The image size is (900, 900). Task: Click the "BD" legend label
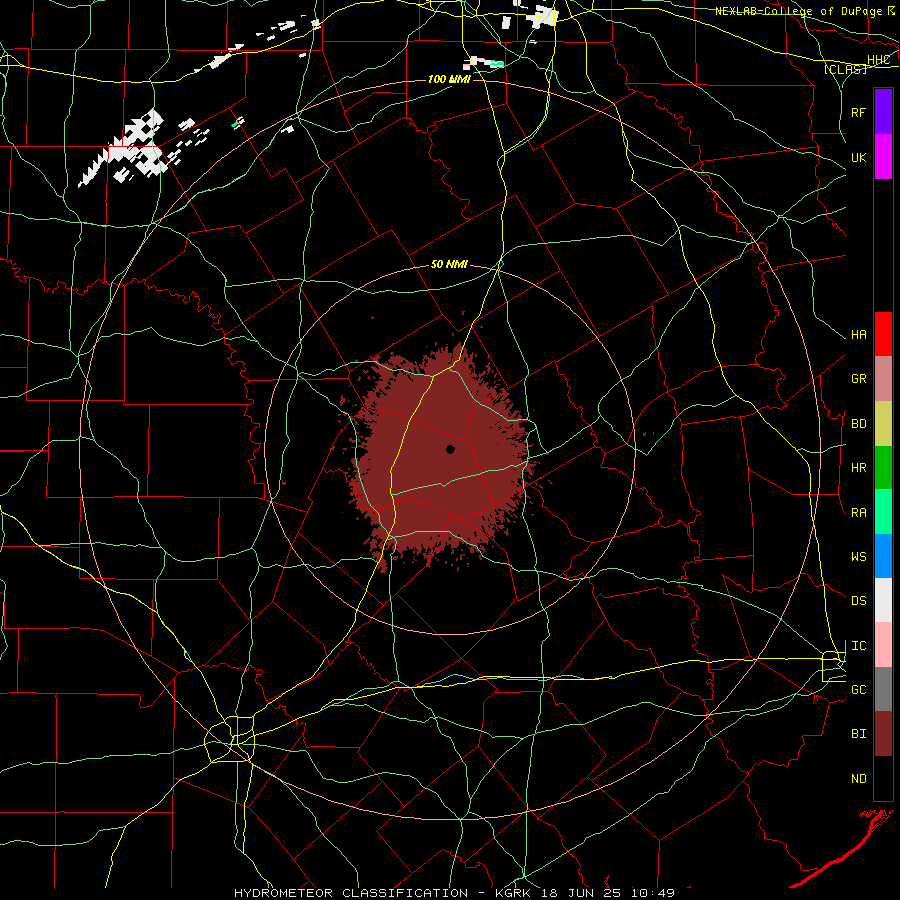coord(859,424)
